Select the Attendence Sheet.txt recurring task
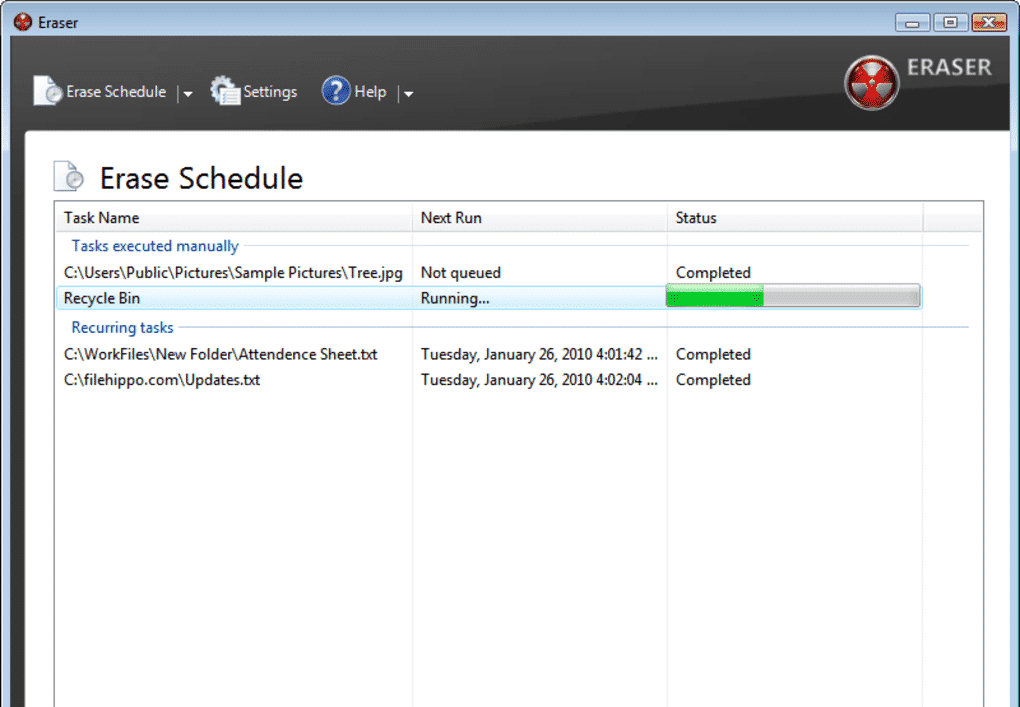This screenshot has width=1020, height=707. [x=220, y=354]
